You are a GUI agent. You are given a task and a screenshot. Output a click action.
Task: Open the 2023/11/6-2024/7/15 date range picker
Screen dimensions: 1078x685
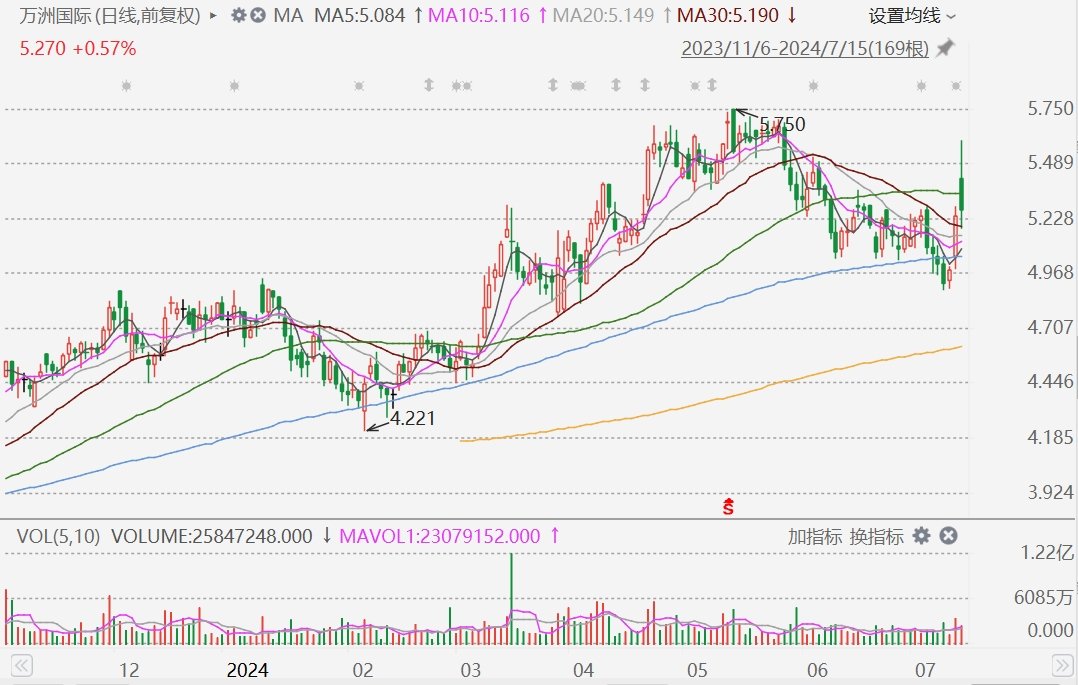pos(805,48)
